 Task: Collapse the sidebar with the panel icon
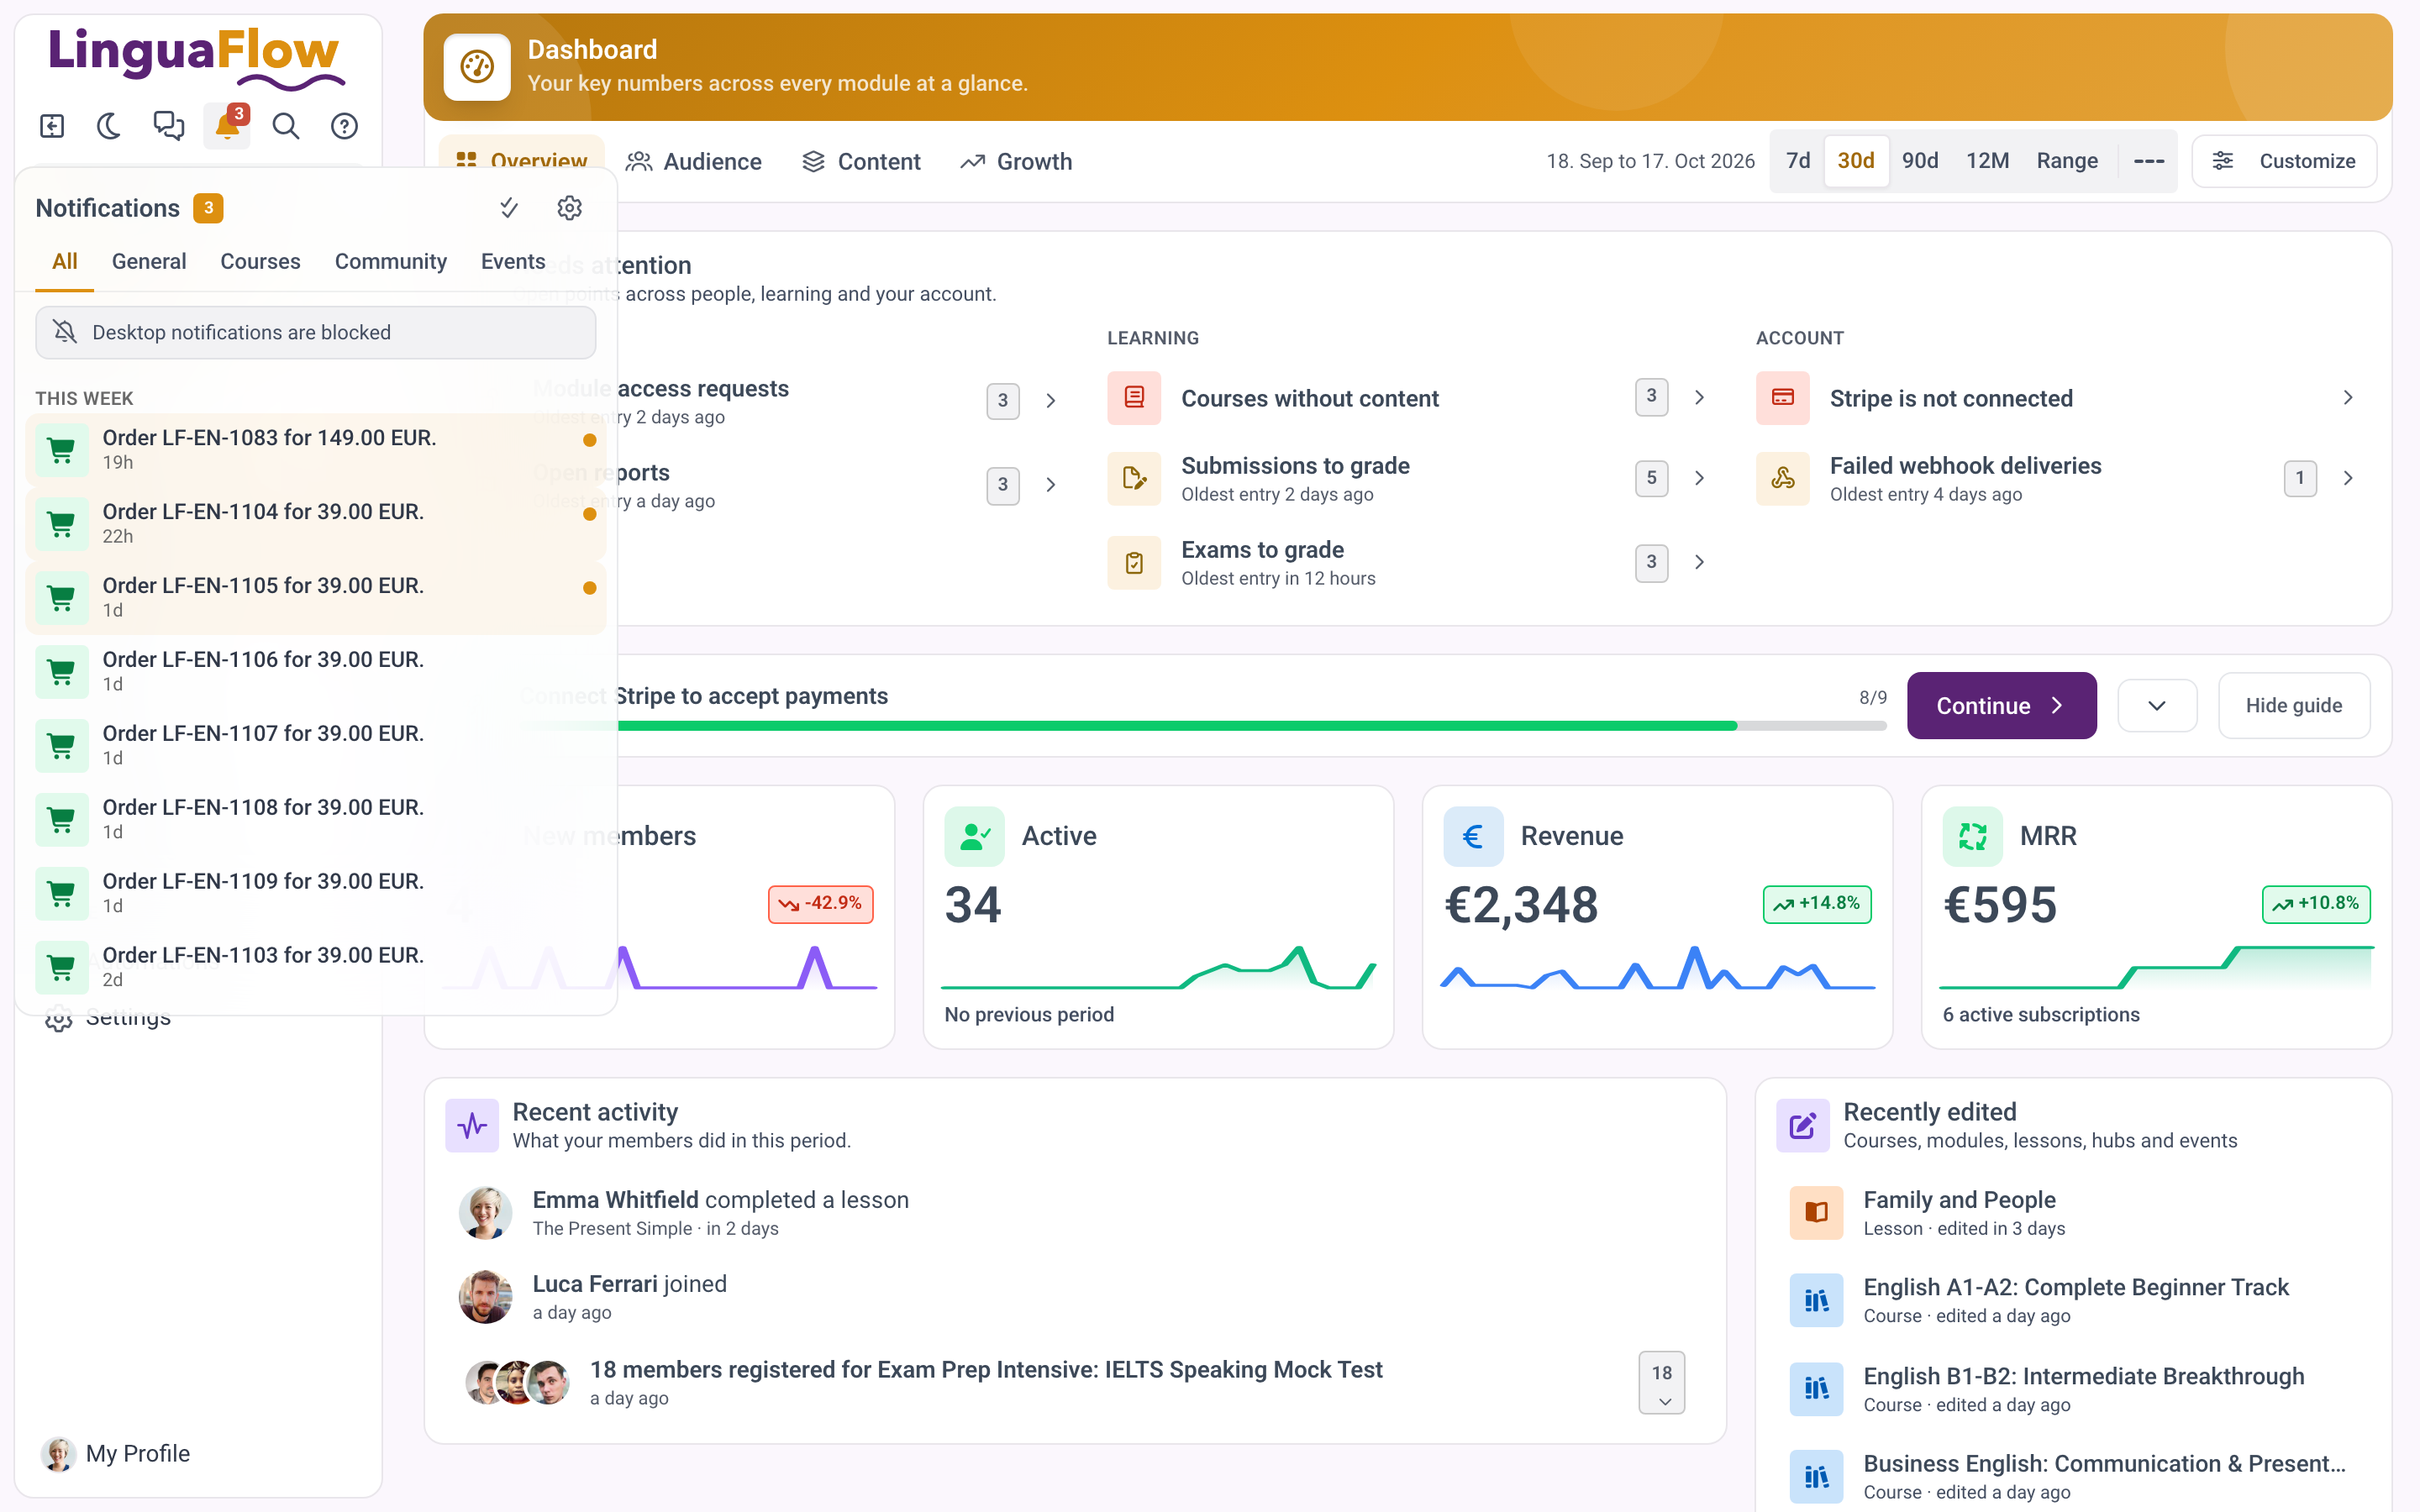coord(52,126)
